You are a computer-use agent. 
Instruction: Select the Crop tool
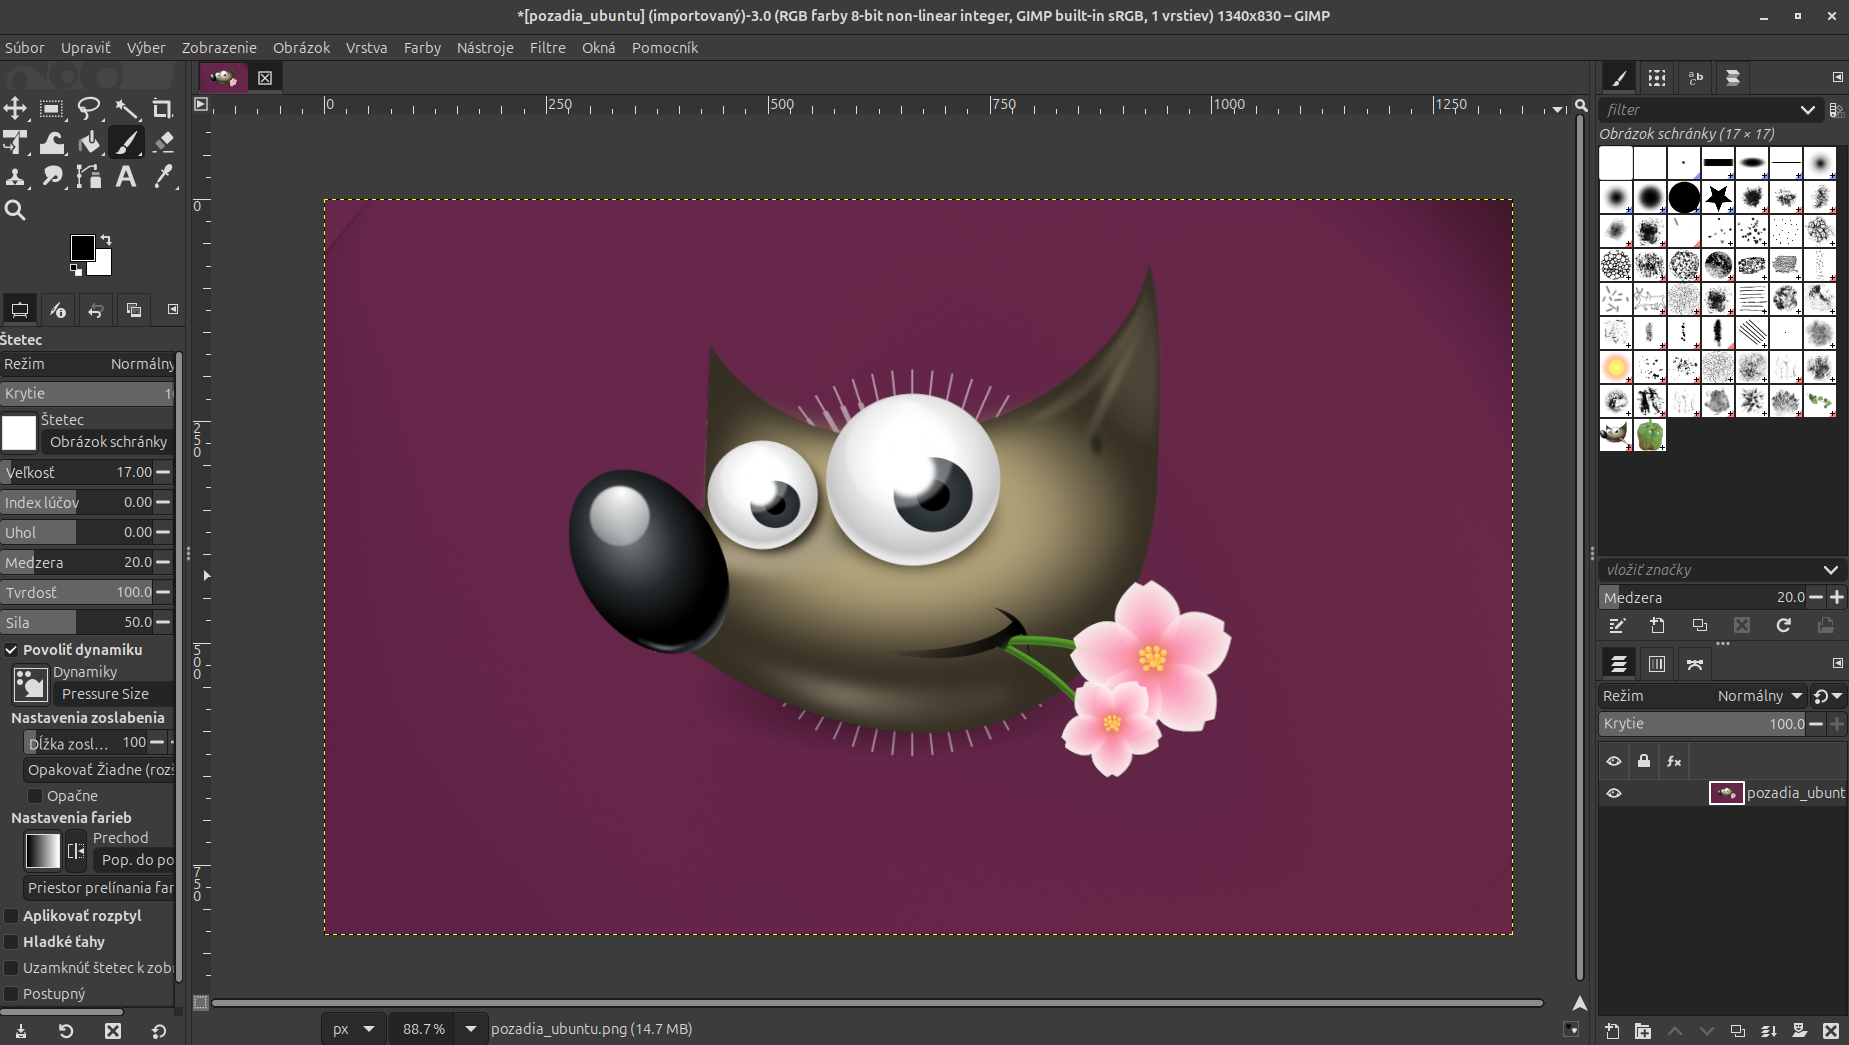162,108
